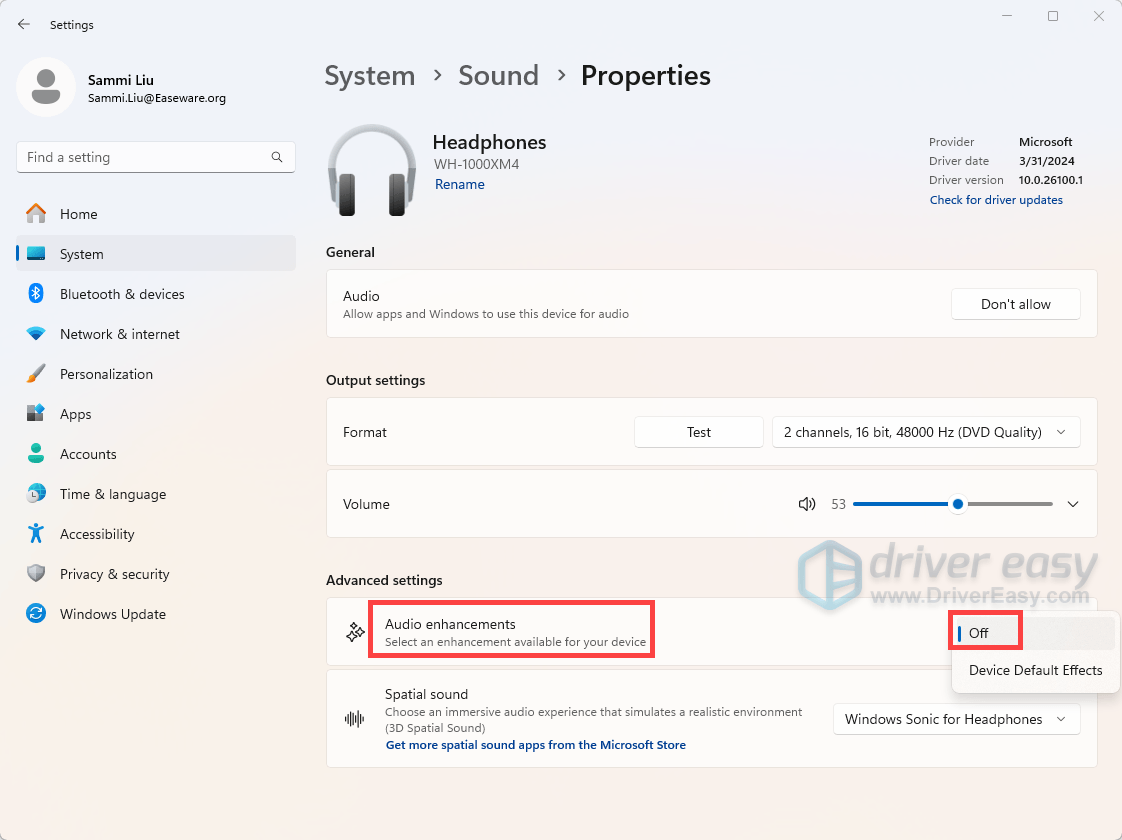The image size is (1122, 840).
Task: Click the user profile avatar
Action: point(46,88)
